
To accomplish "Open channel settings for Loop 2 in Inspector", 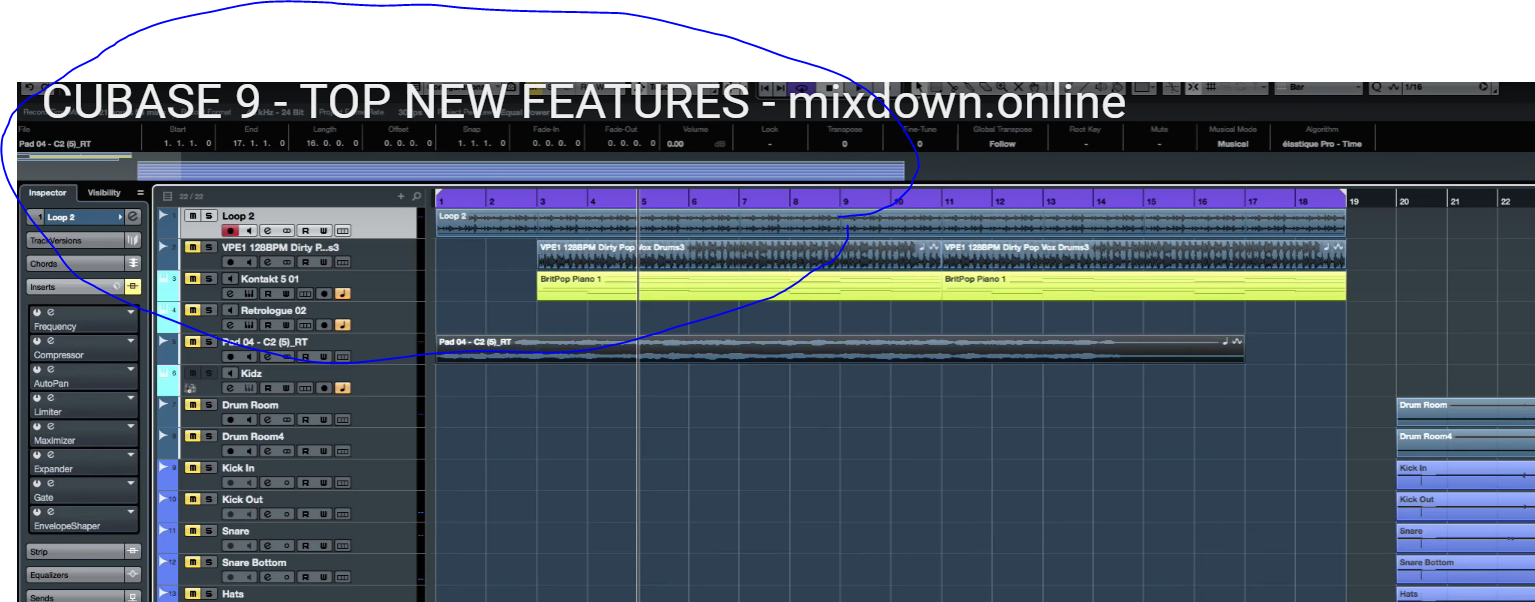I will 133,216.
